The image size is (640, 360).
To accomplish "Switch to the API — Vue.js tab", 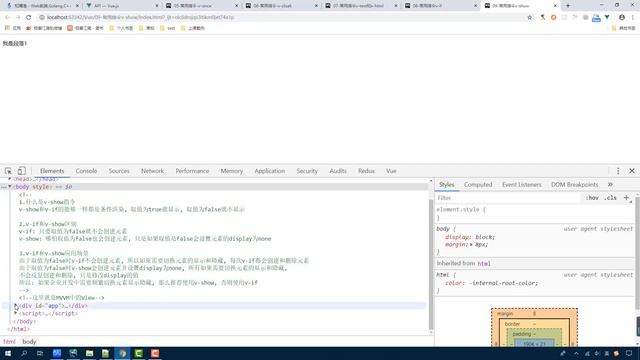I will (x=122, y=6).
